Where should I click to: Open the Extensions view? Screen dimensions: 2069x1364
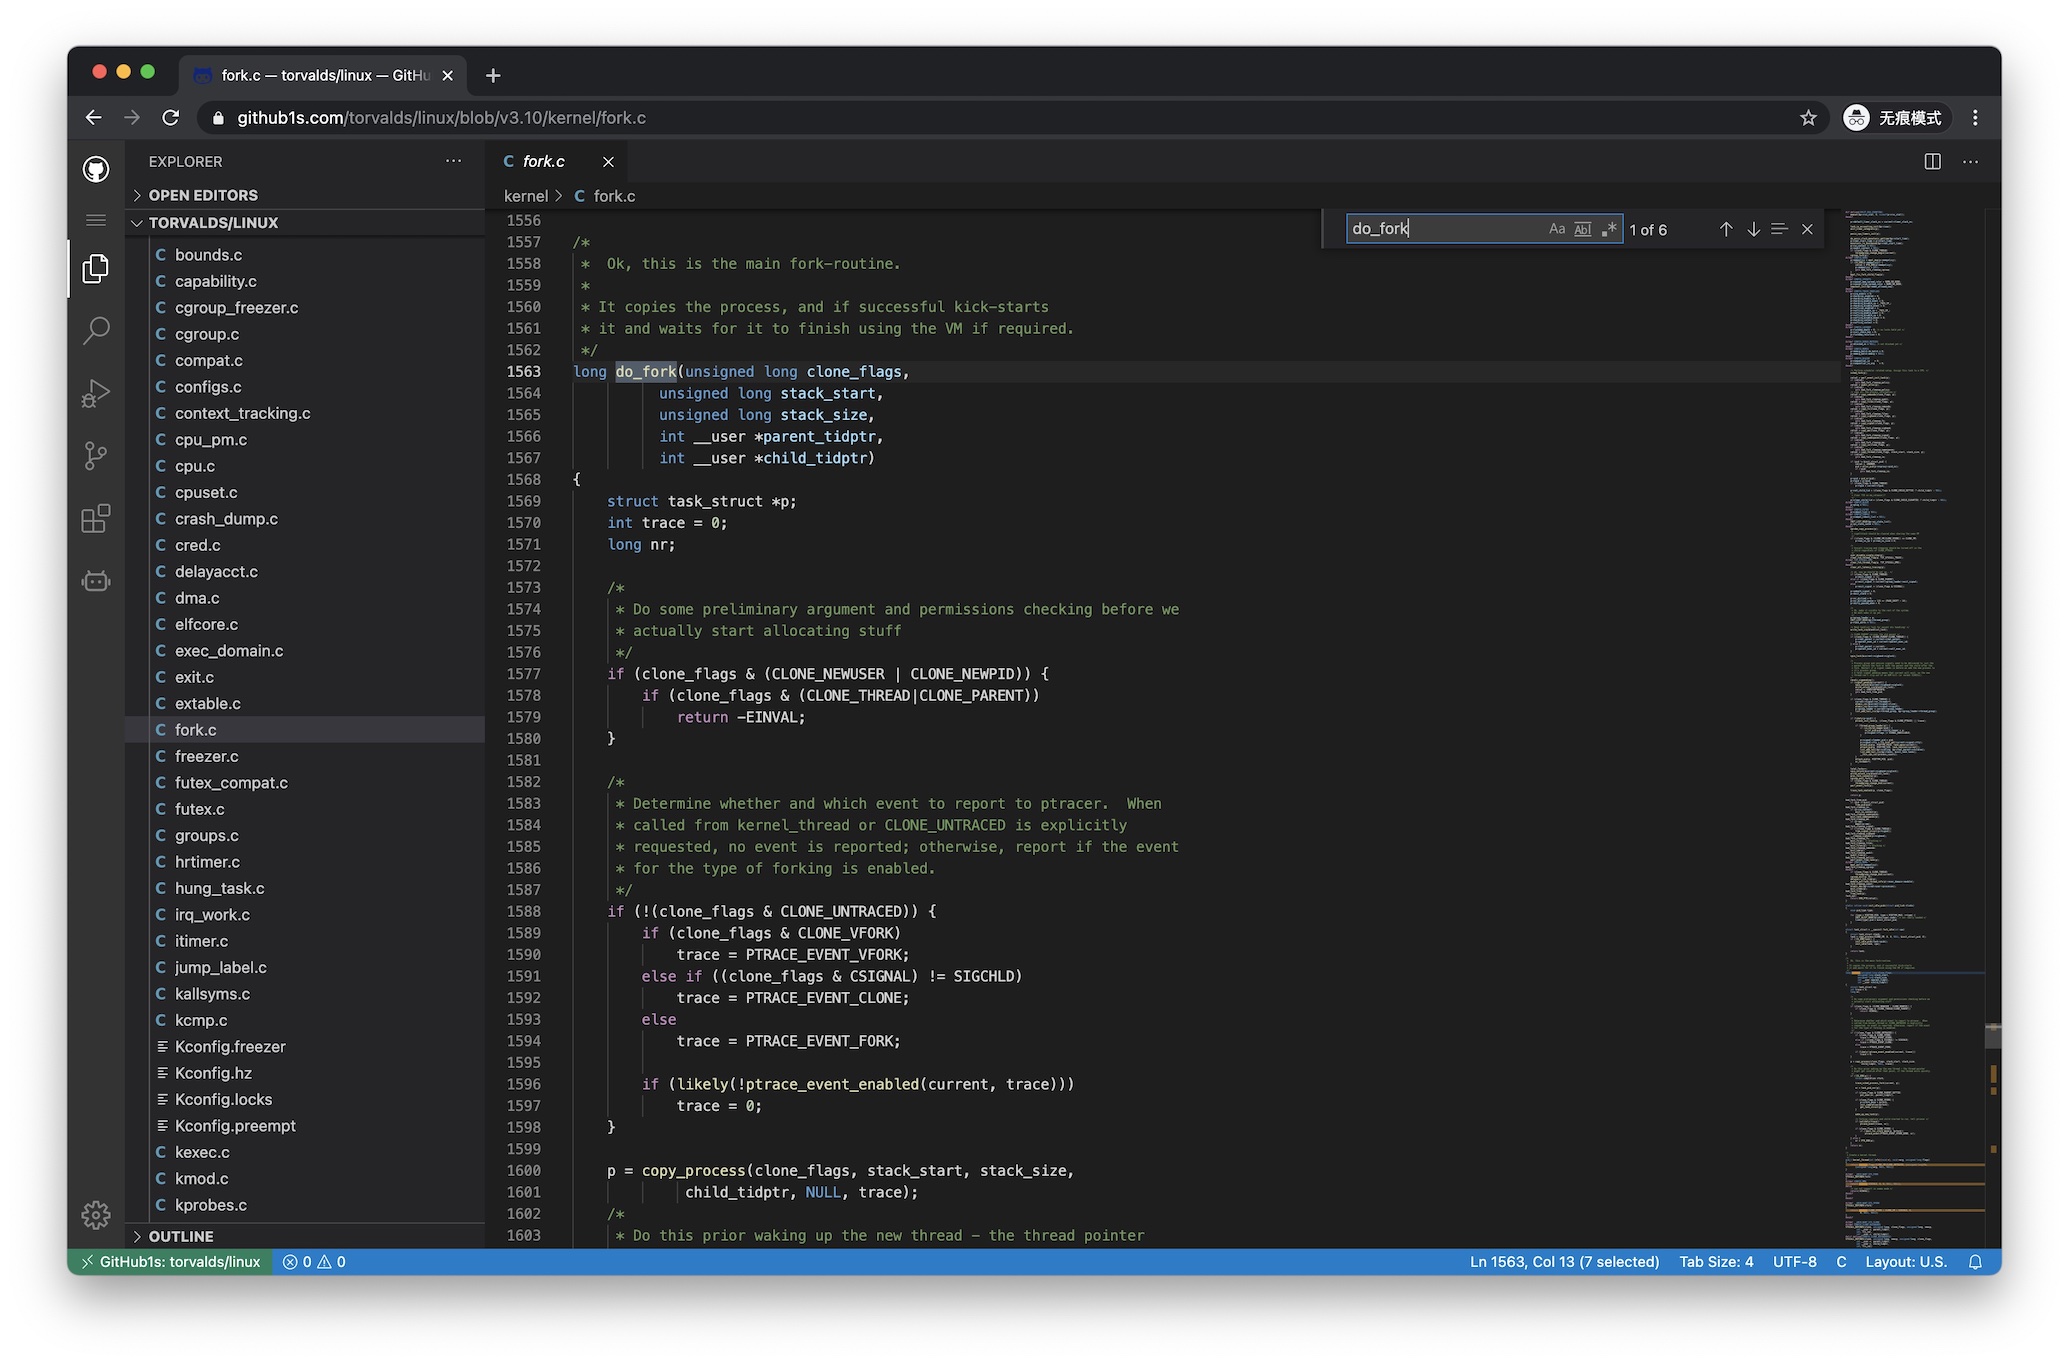pyautogui.click(x=96, y=518)
